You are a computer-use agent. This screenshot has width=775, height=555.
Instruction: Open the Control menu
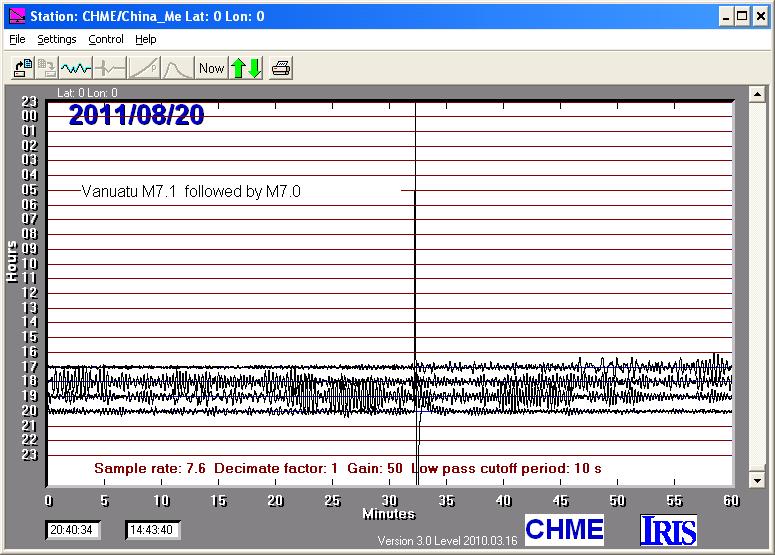(106, 40)
